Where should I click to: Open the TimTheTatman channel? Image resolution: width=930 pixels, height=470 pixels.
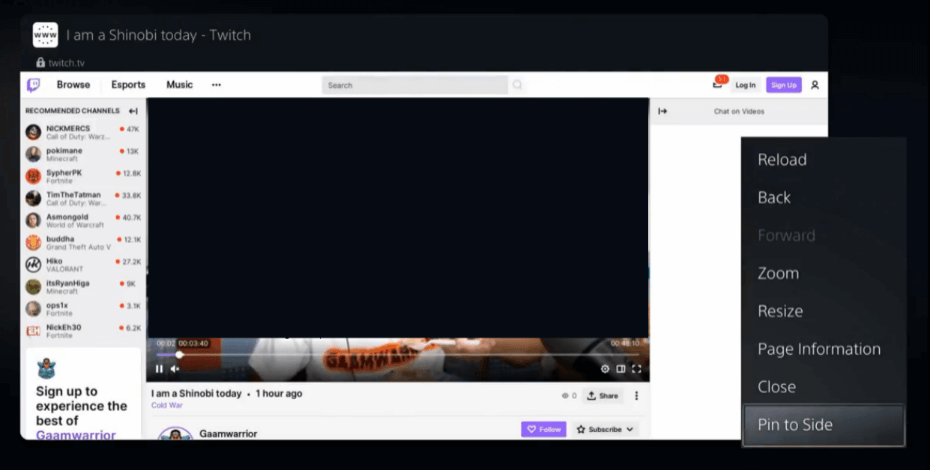[x=83, y=198]
